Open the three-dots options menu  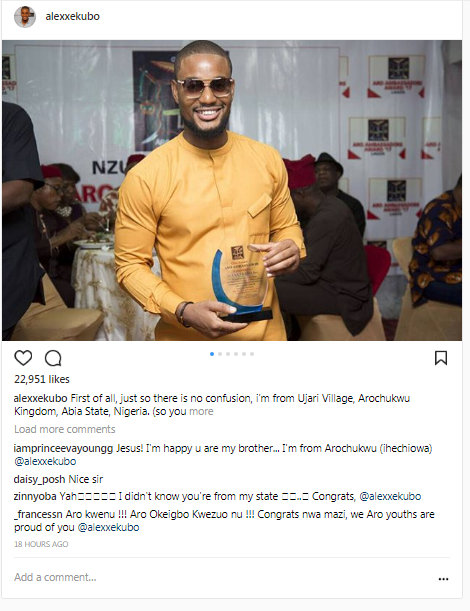[443, 579]
